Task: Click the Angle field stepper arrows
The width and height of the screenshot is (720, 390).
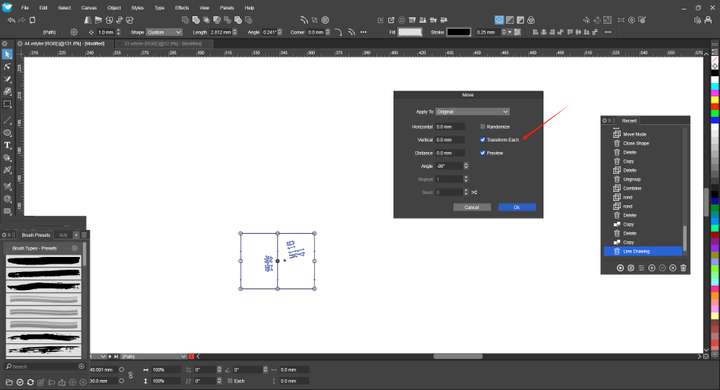Action: point(466,166)
